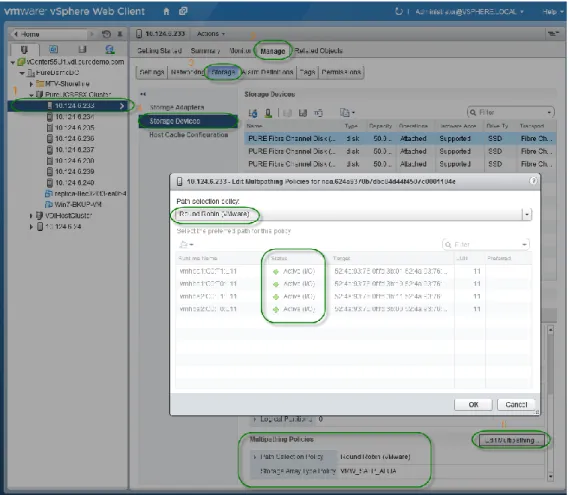Go to the vSphere Home icon
569x495 pixels.
166,12
